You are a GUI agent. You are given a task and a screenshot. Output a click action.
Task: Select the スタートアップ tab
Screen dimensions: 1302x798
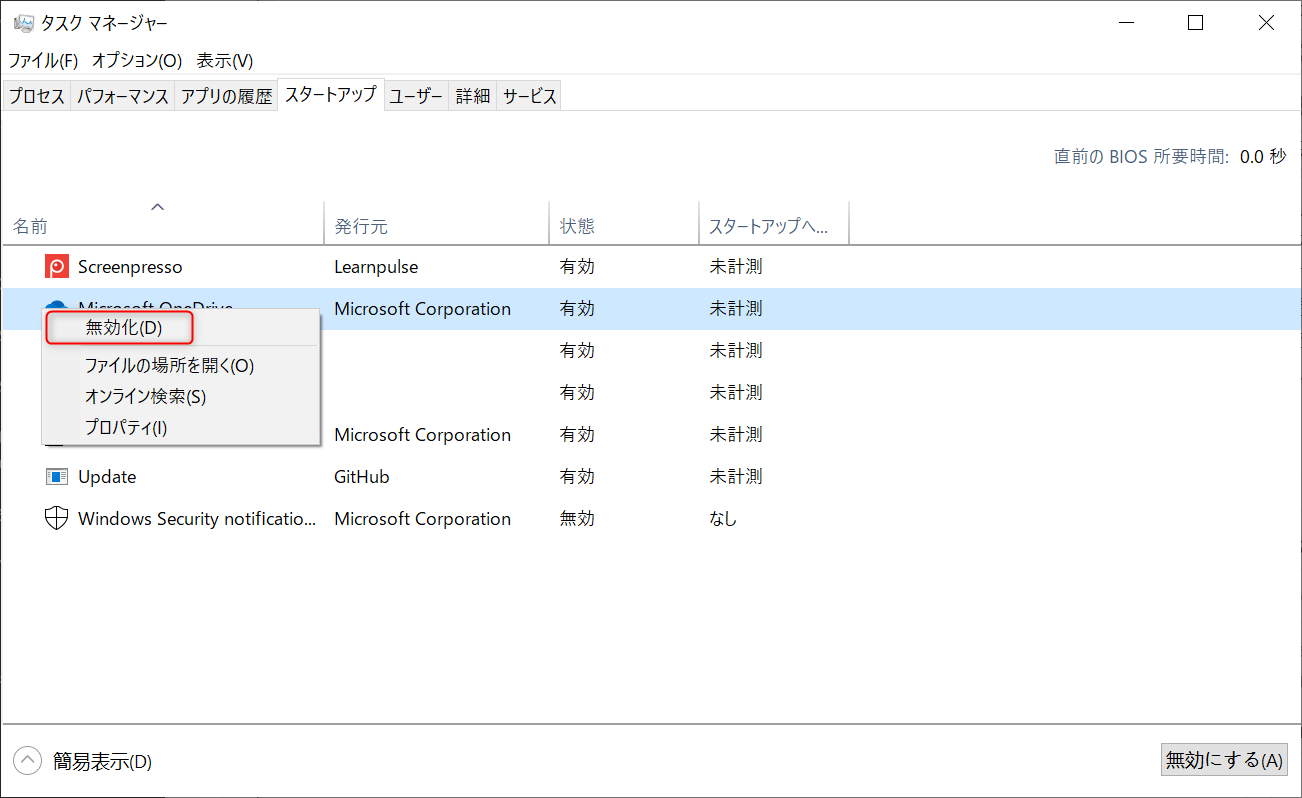click(x=331, y=94)
